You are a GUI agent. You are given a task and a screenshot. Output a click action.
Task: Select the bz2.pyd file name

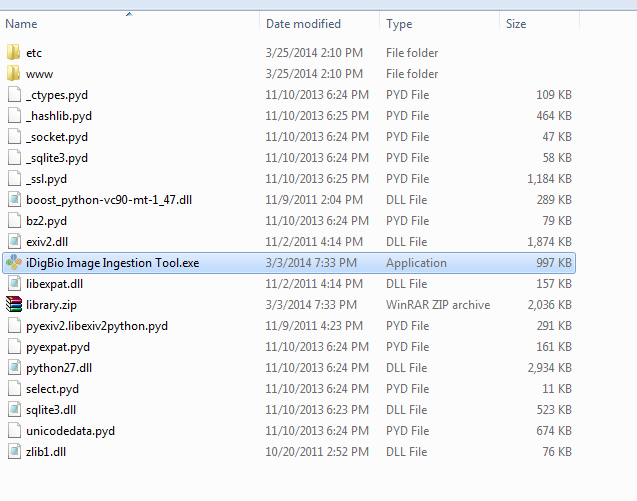[x=47, y=221]
